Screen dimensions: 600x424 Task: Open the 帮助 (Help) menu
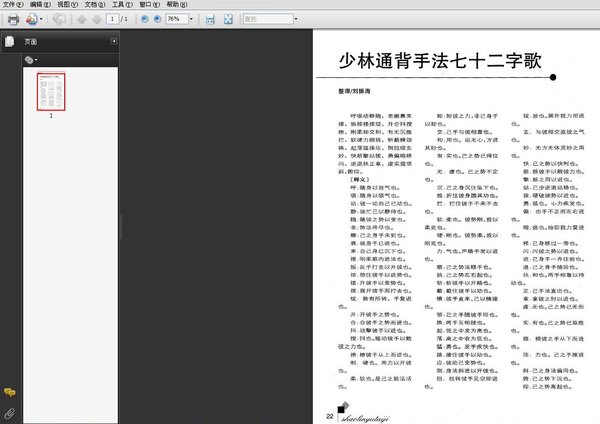pyautogui.click(x=177, y=4)
